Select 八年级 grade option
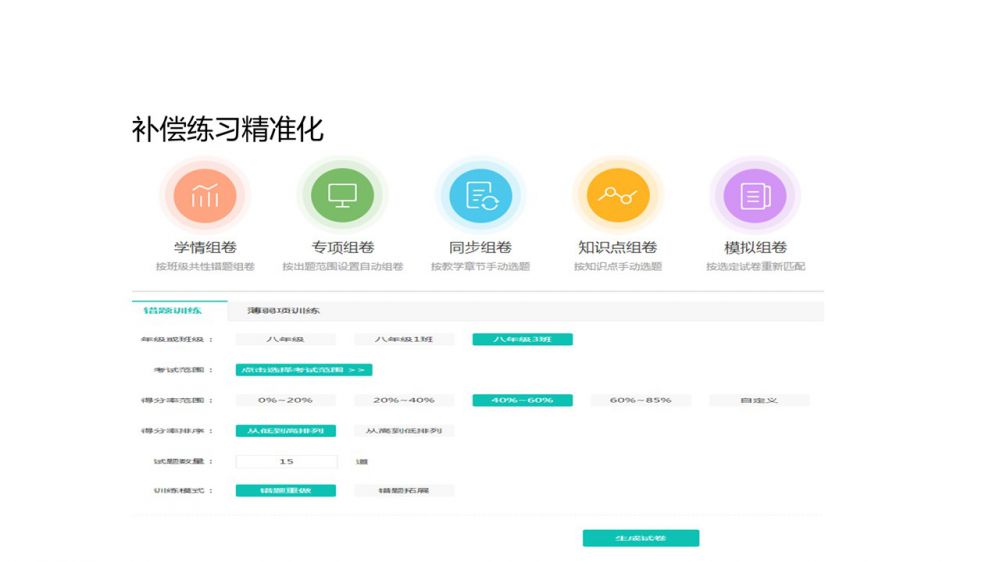Screen dimensions: 1000x562 click(285, 340)
